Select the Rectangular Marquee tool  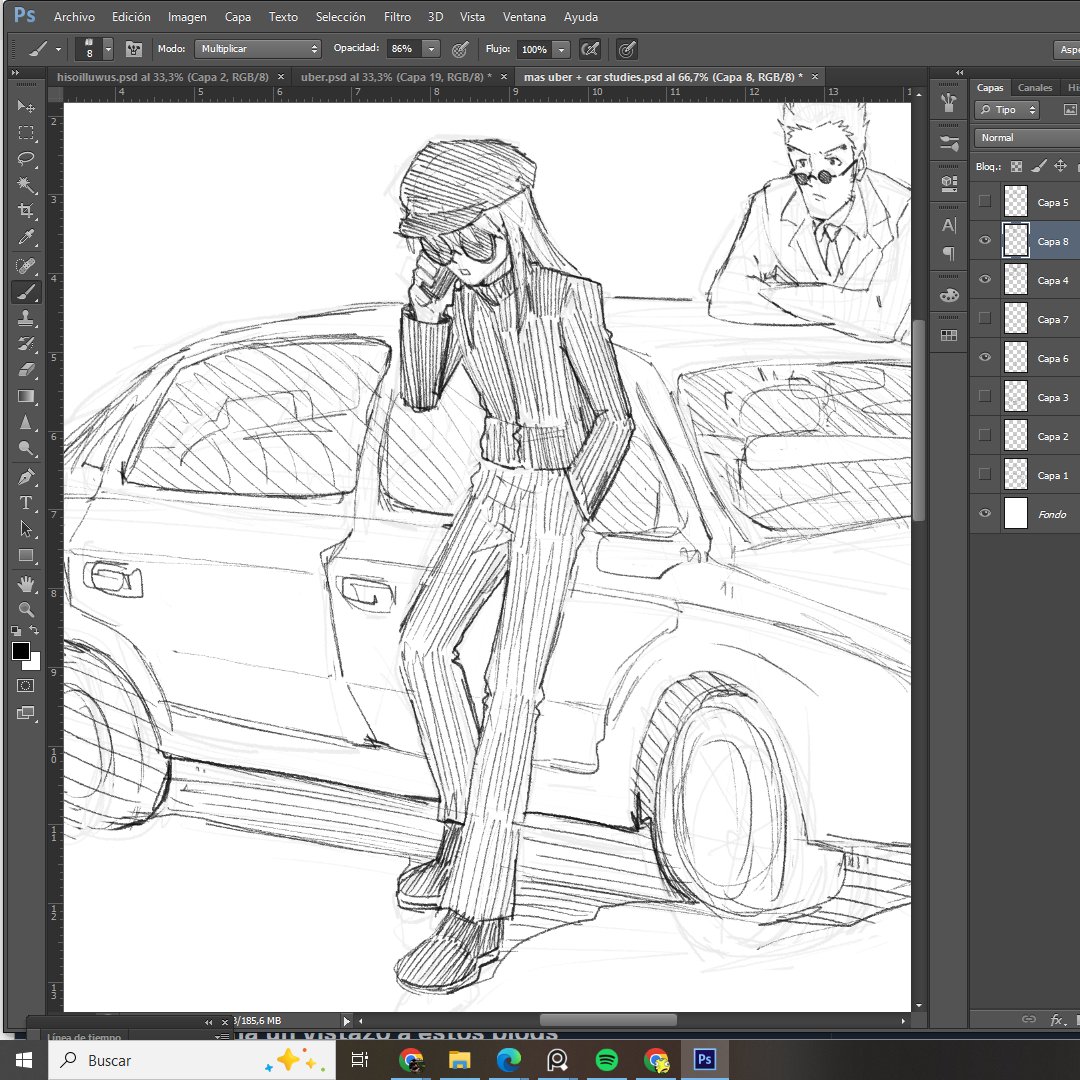tap(25, 133)
